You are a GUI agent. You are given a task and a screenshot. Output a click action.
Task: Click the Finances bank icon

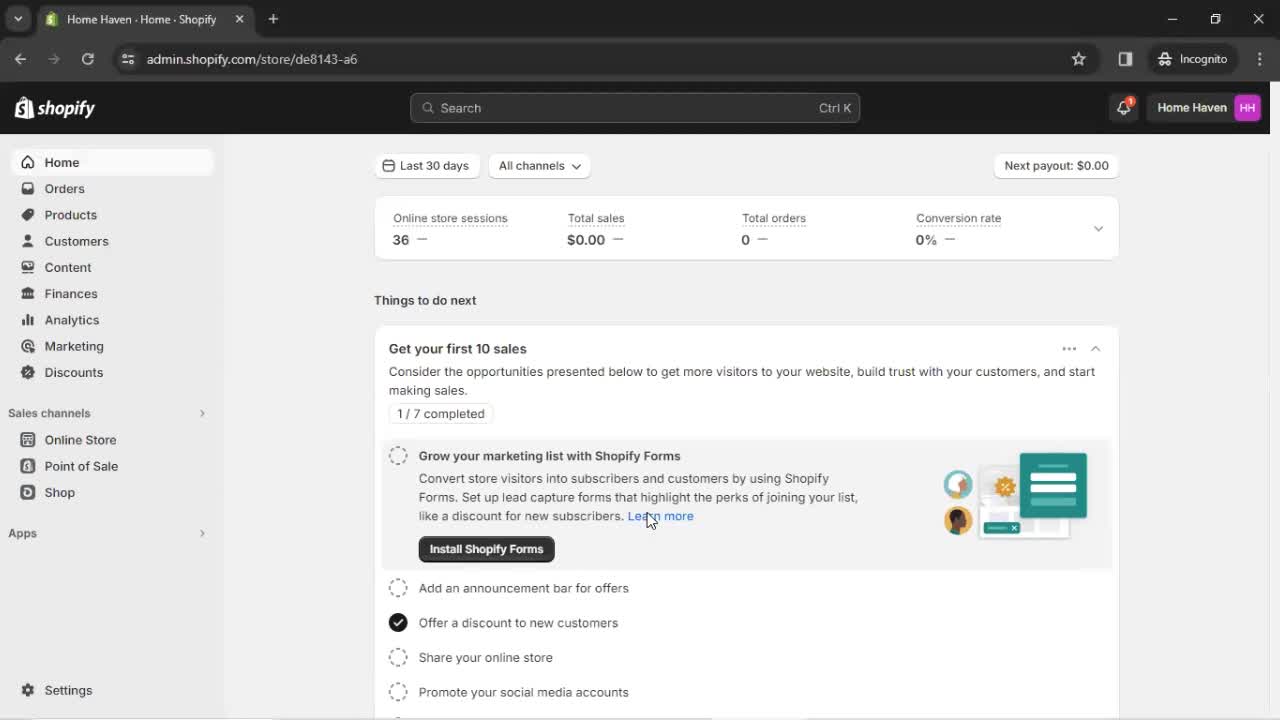[28, 293]
